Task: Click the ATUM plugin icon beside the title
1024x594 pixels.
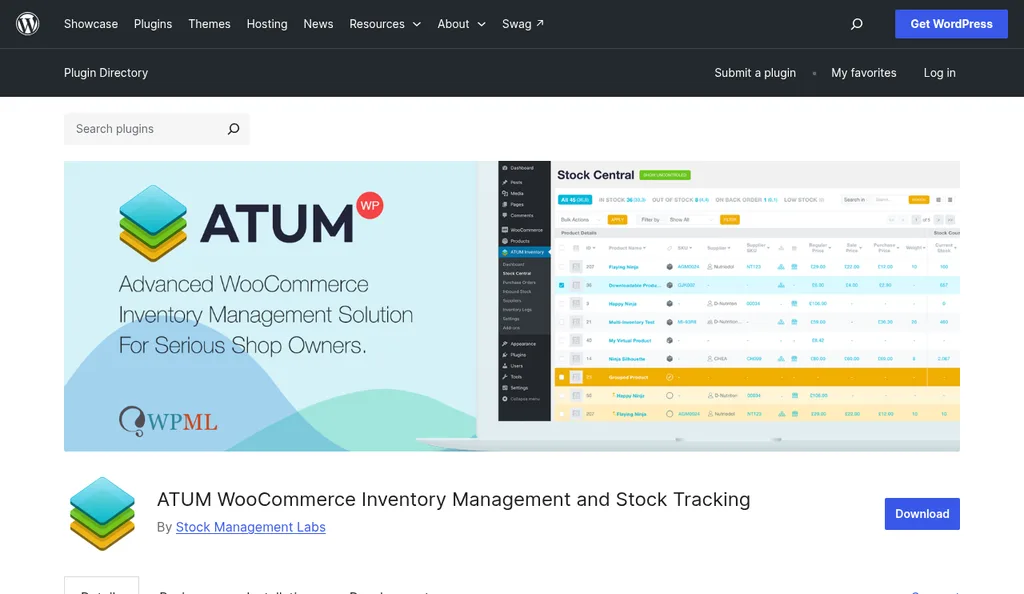Action: tap(102, 514)
